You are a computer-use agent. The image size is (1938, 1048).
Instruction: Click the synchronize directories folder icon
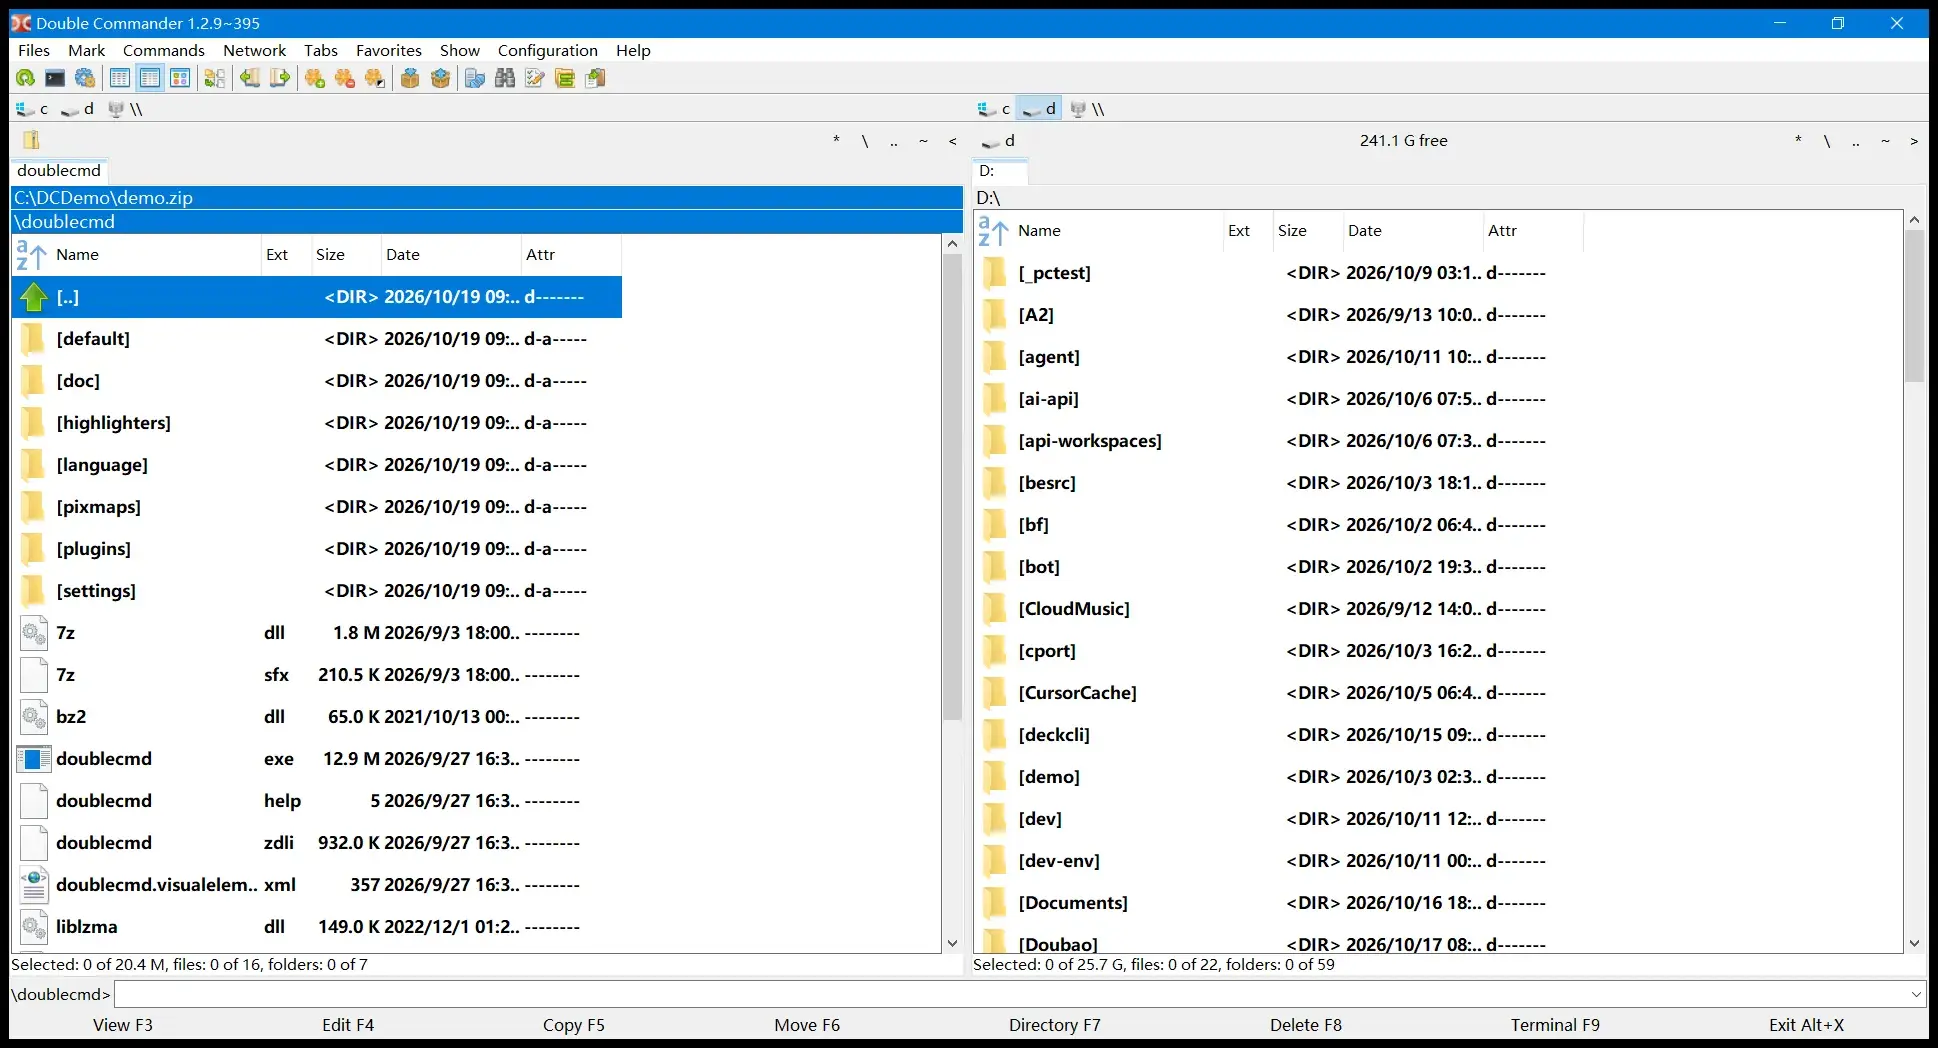565,78
